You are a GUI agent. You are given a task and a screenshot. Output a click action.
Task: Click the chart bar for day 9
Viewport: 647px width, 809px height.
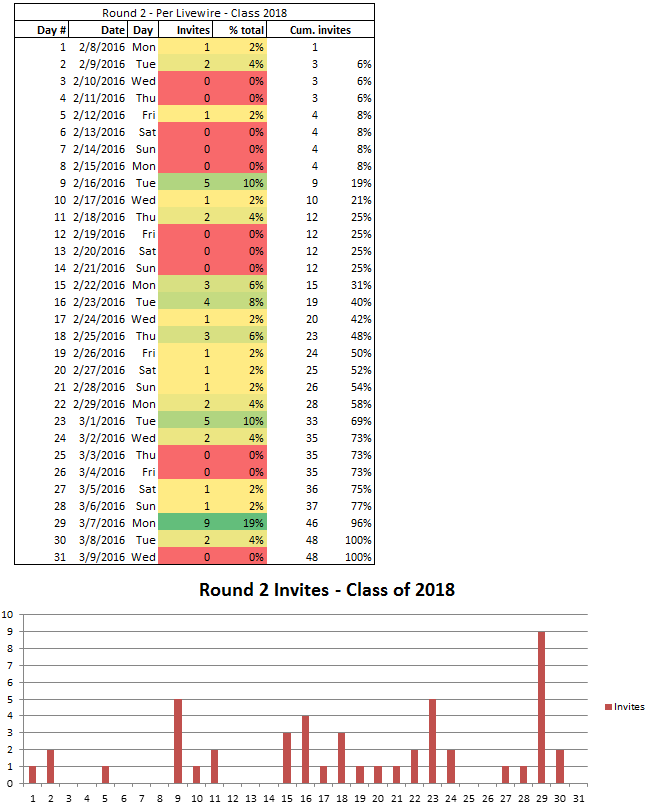point(178,740)
